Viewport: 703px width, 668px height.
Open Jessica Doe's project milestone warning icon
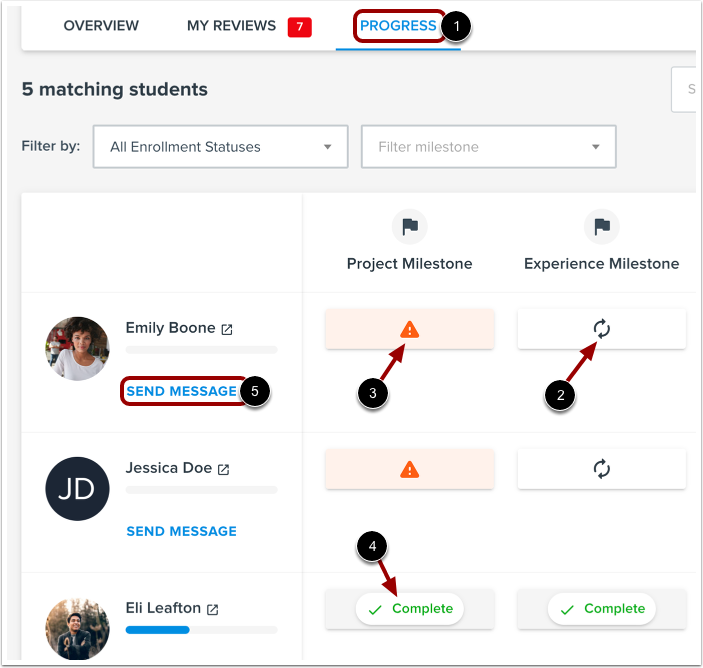[x=409, y=469]
